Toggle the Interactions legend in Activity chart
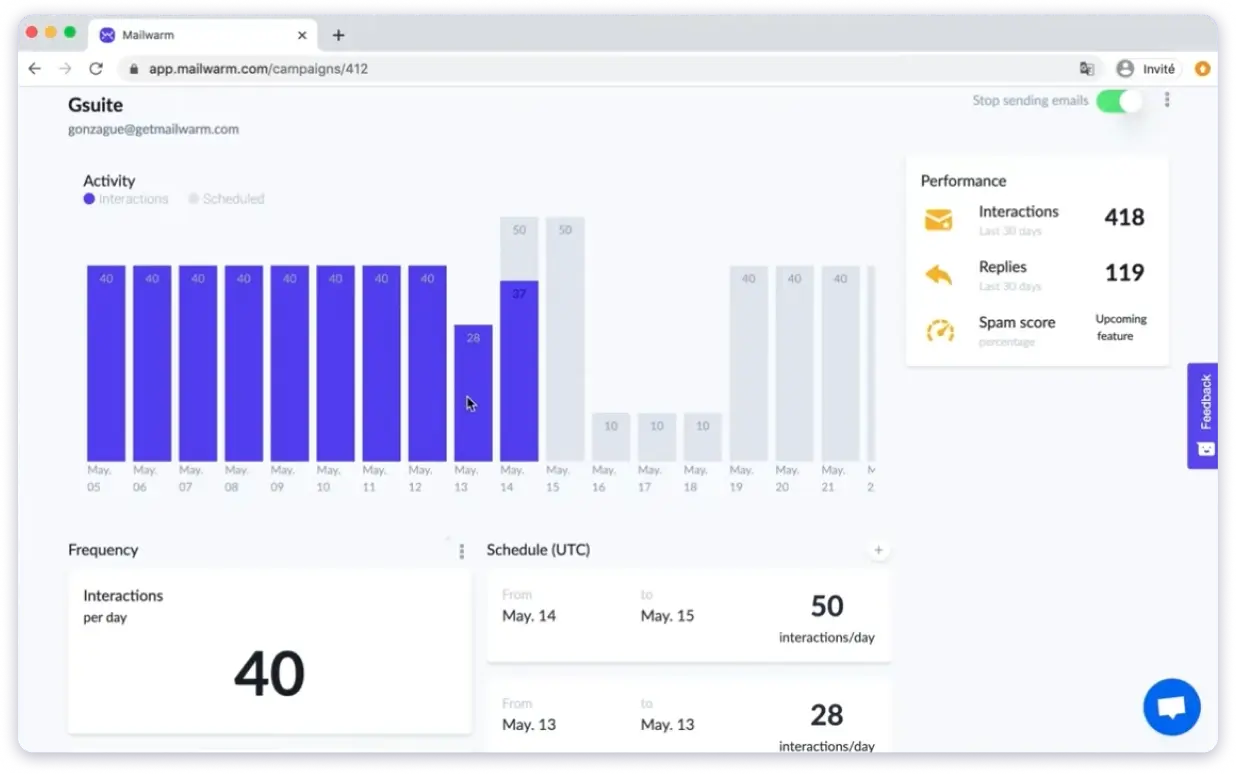Image resolution: width=1236 pixels, height=774 pixels. tap(125, 198)
